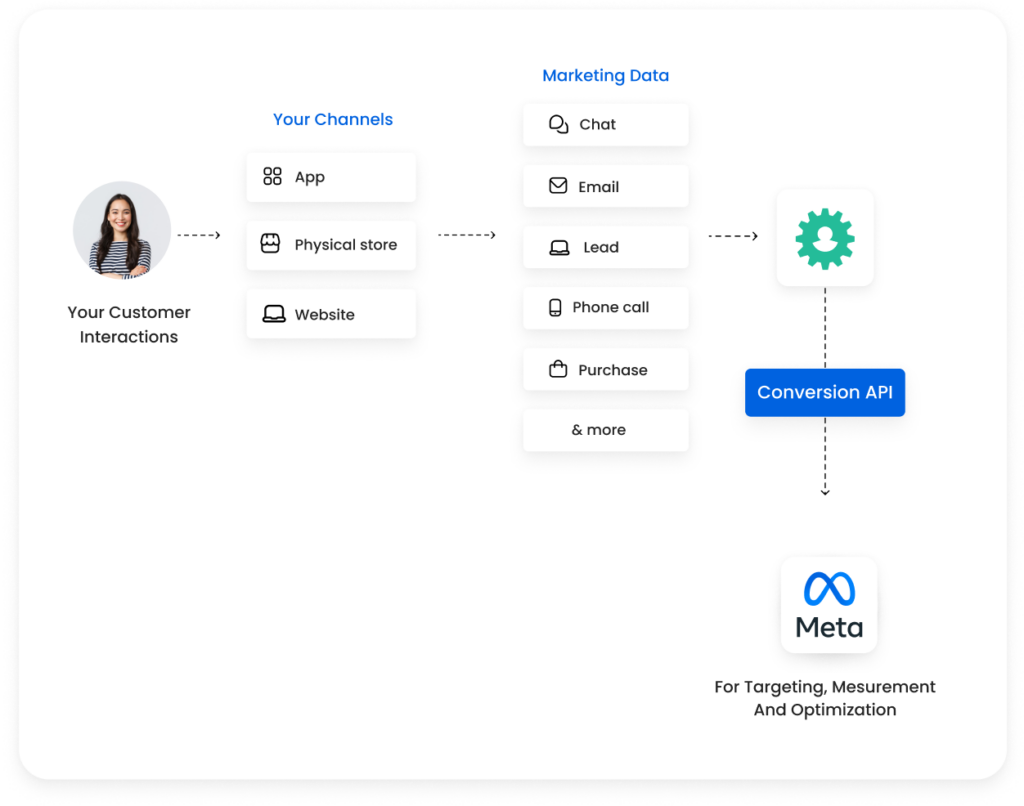This screenshot has width=1024, height=806.
Task: Click the Physical store shop icon
Action: click(x=270, y=244)
